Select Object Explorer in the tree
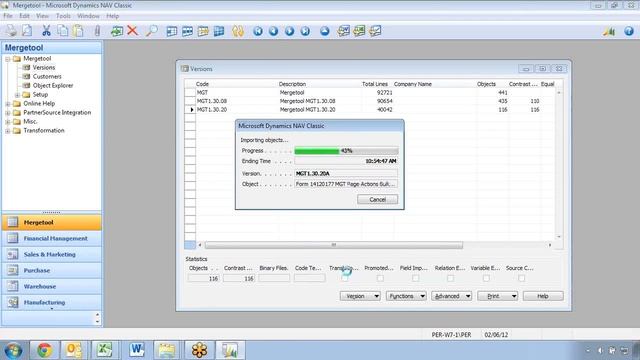This screenshot has width=640, height=360. point(53,86)
